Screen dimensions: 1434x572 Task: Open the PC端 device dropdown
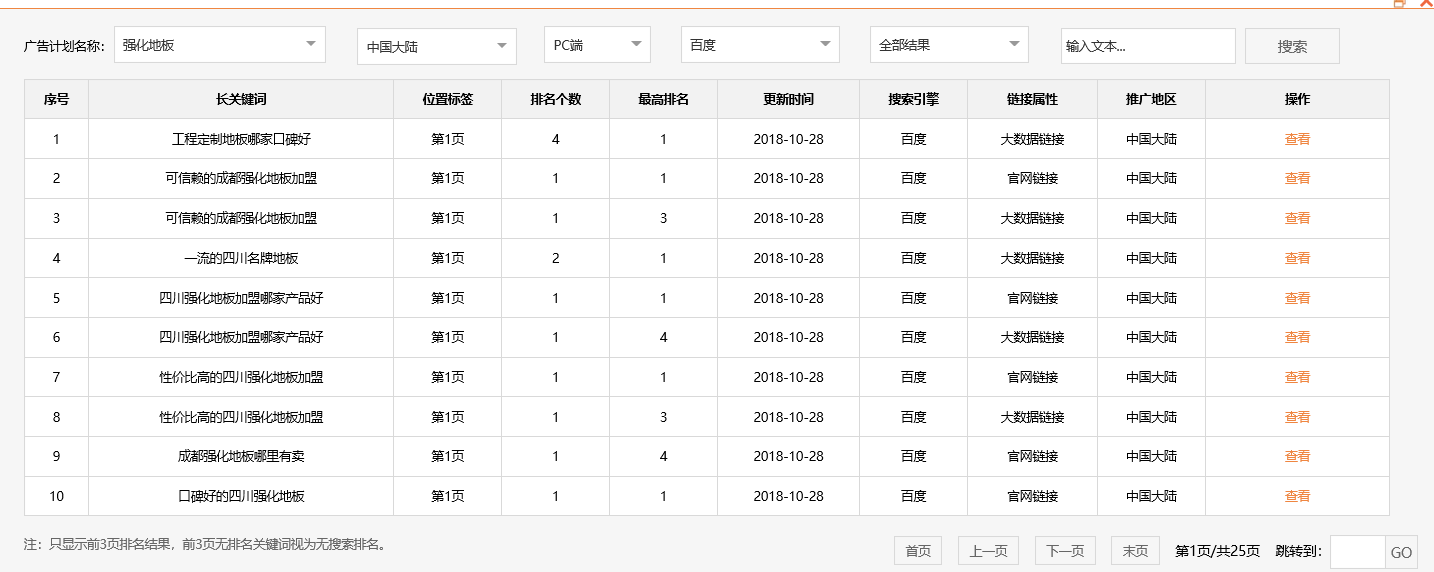[598, 45]
